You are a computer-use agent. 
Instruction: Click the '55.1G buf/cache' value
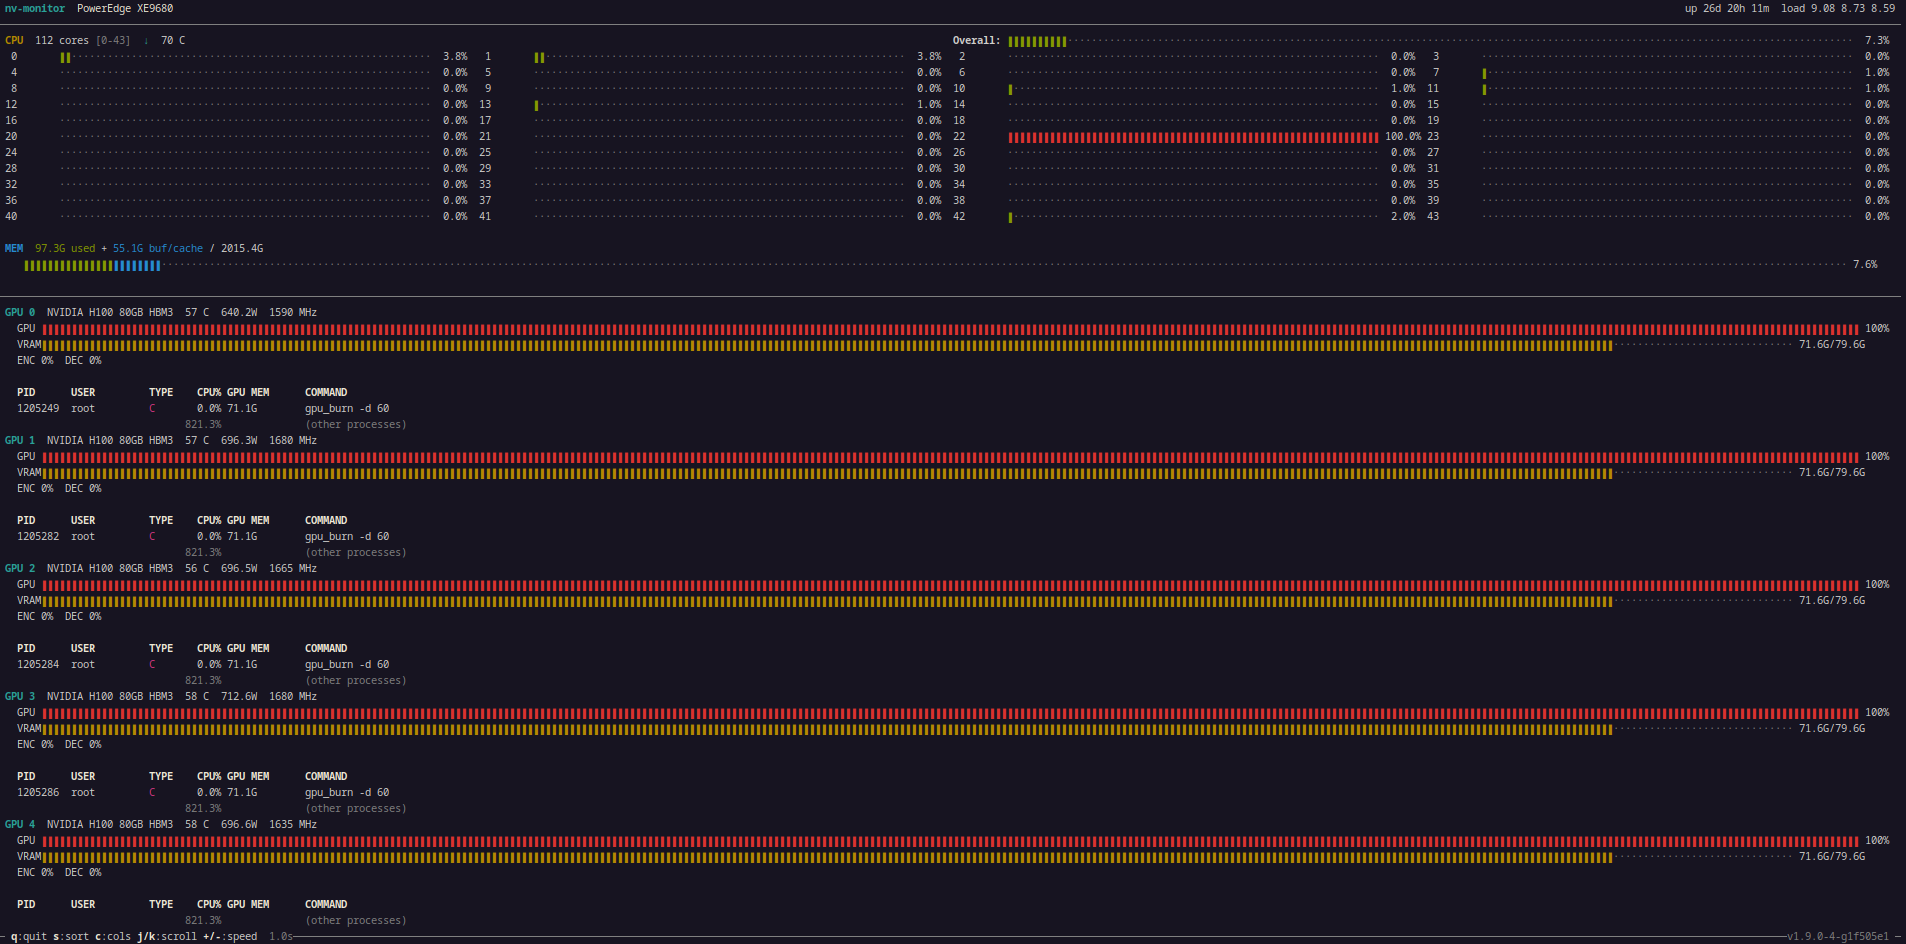[158, 249]
